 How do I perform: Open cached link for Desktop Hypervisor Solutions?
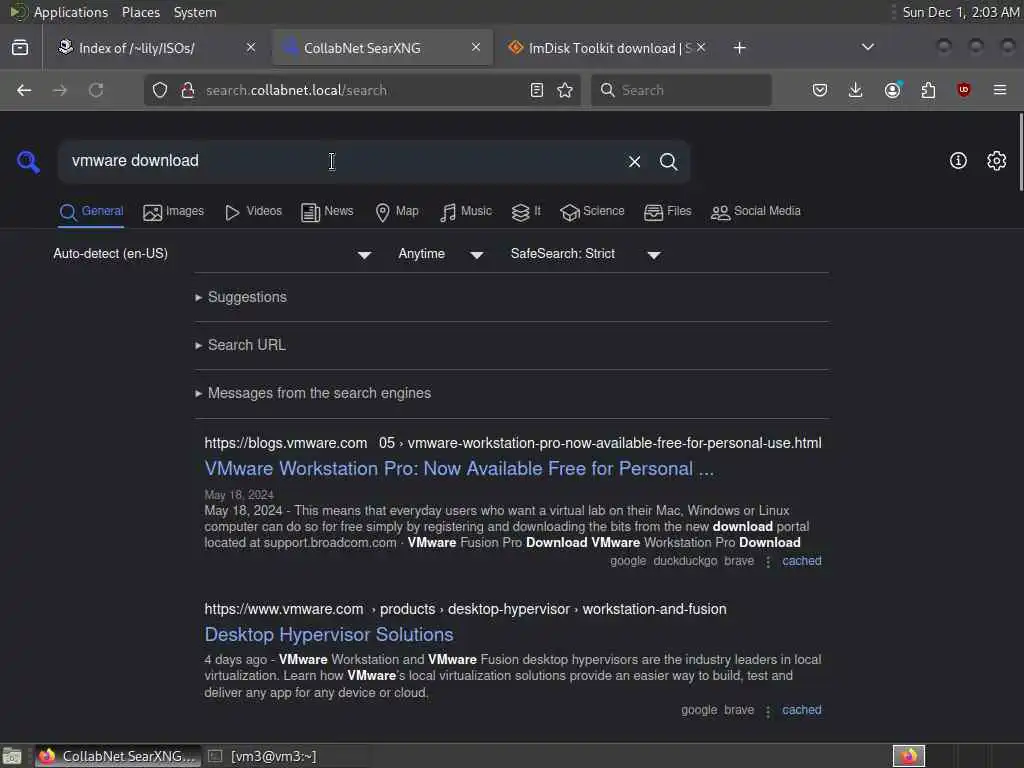pos(802,710)
